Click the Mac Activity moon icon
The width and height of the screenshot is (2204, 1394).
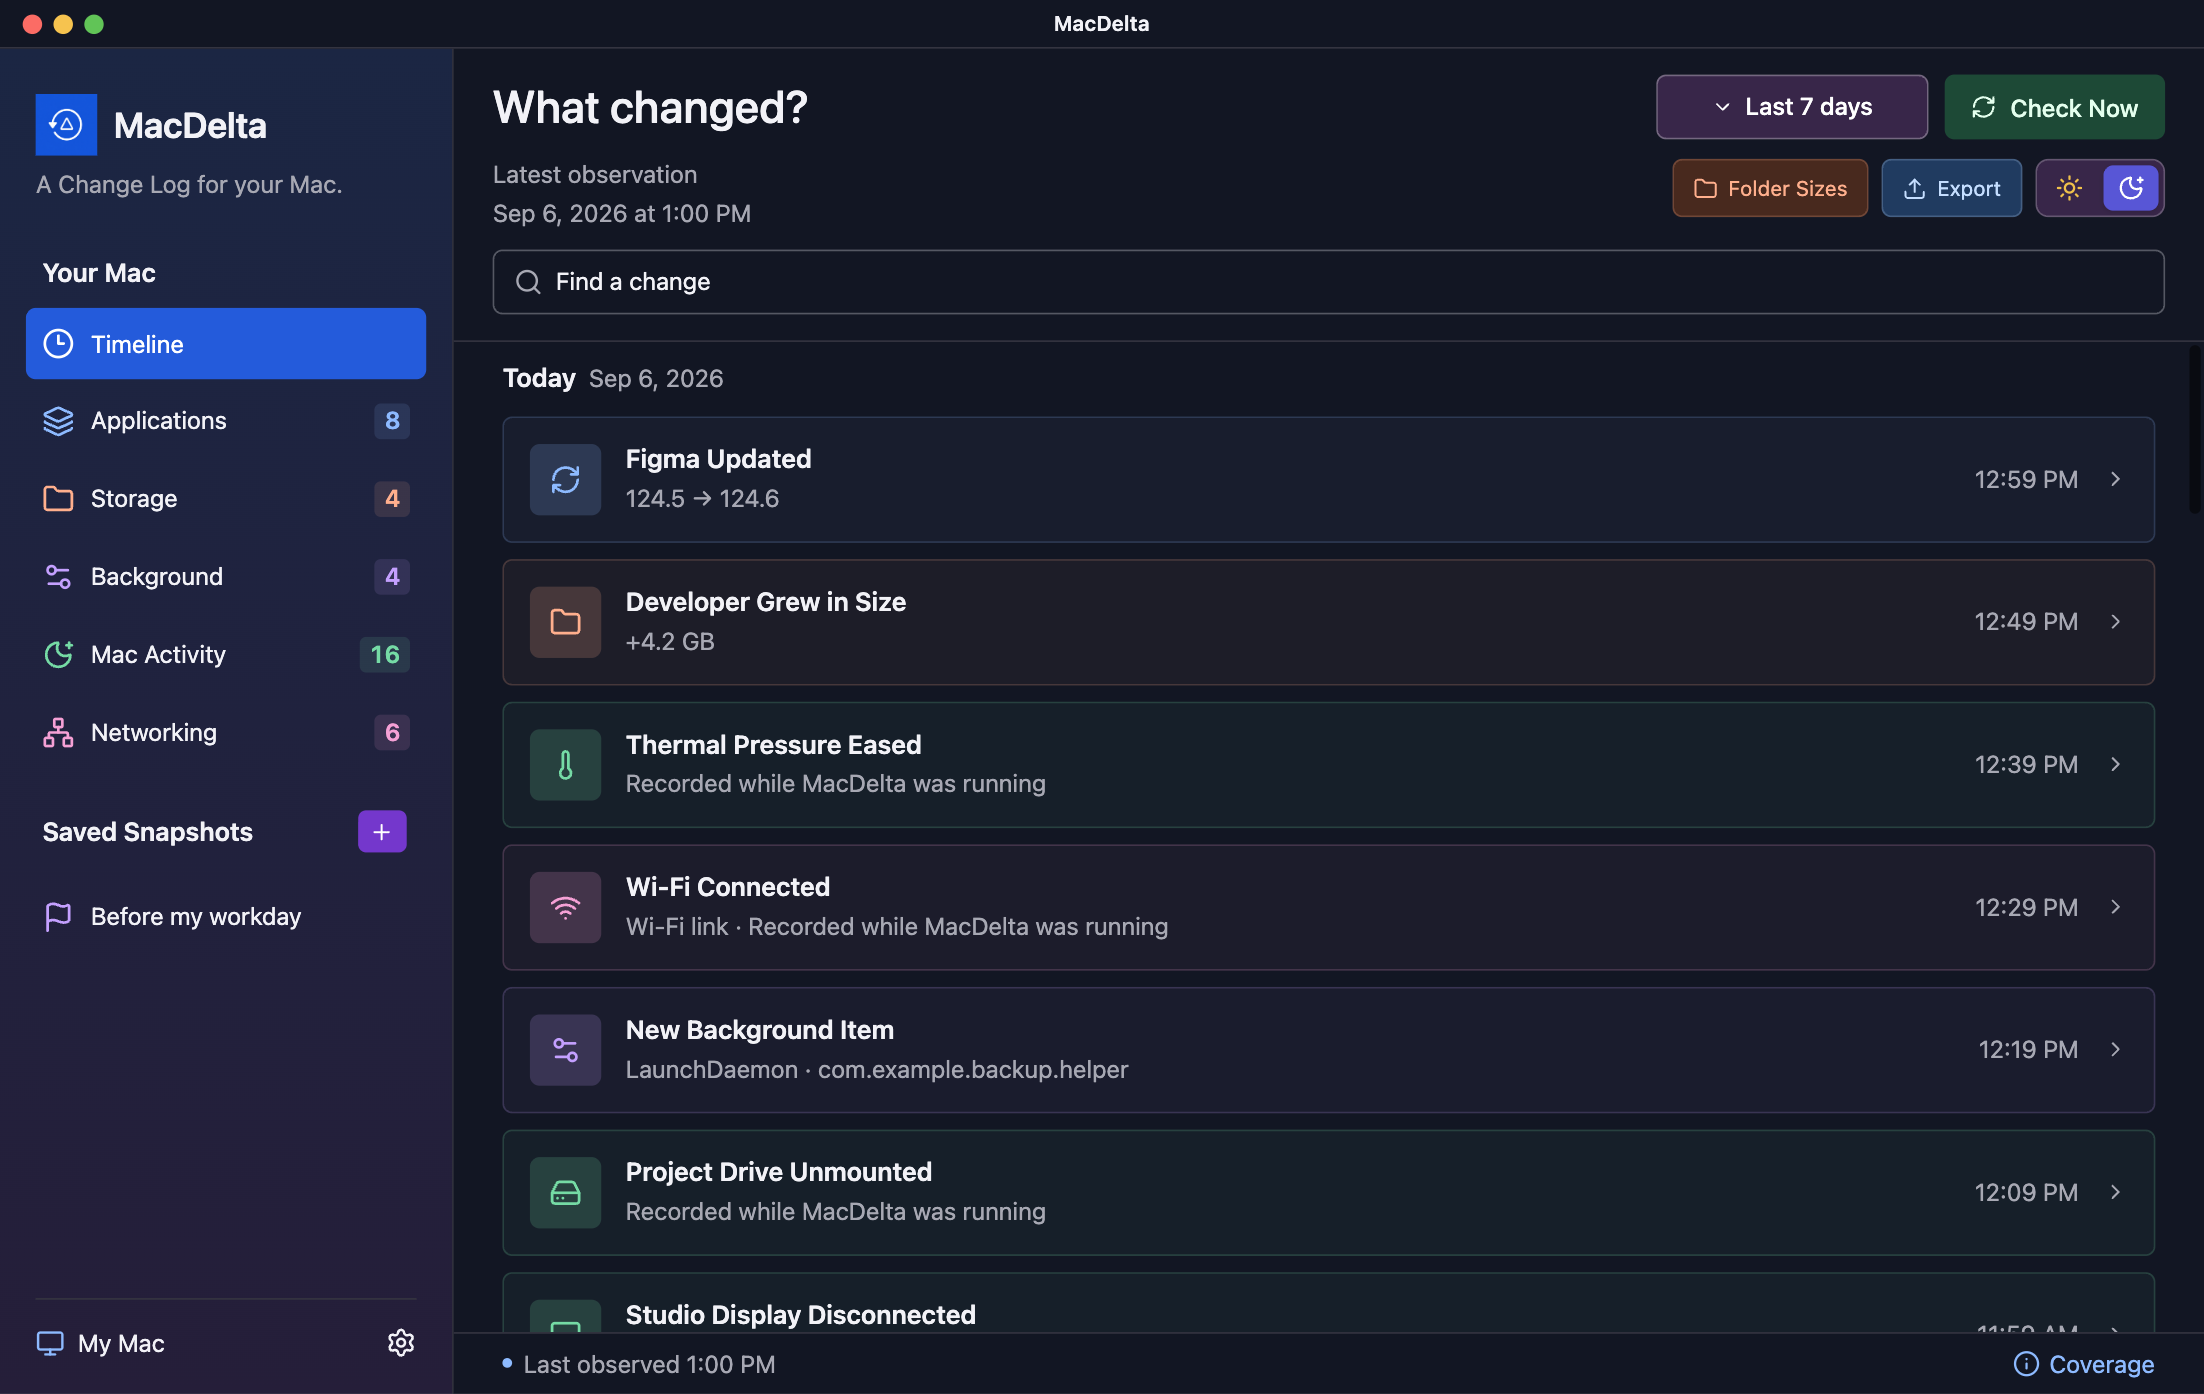click(x=58, y=654)
